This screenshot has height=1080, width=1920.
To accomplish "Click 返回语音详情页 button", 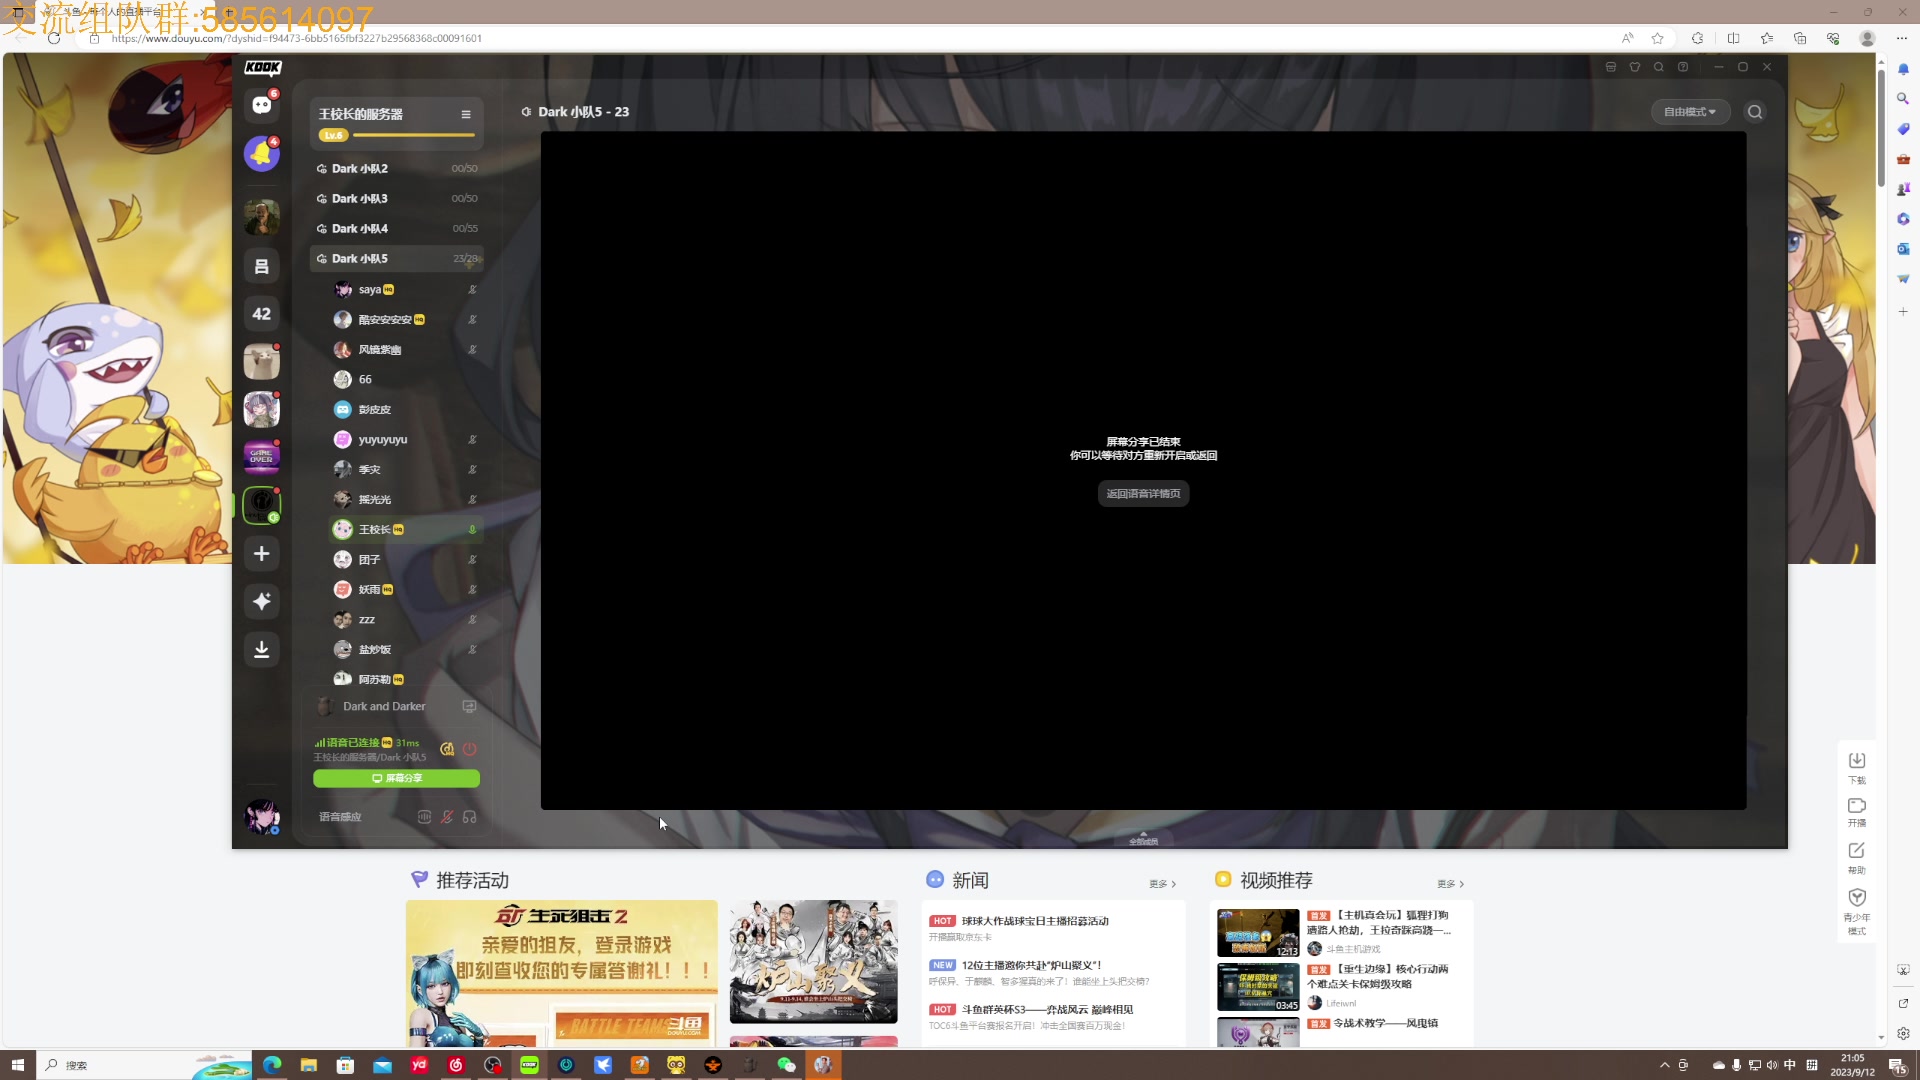I will click(1143, 494).
